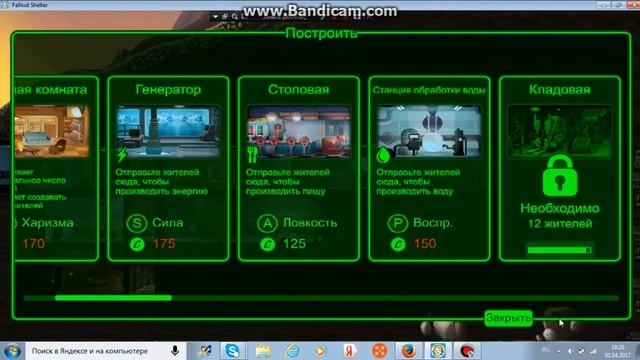Click the Ловкость label
Screen dimensions: 640x360
click(310, 223)
